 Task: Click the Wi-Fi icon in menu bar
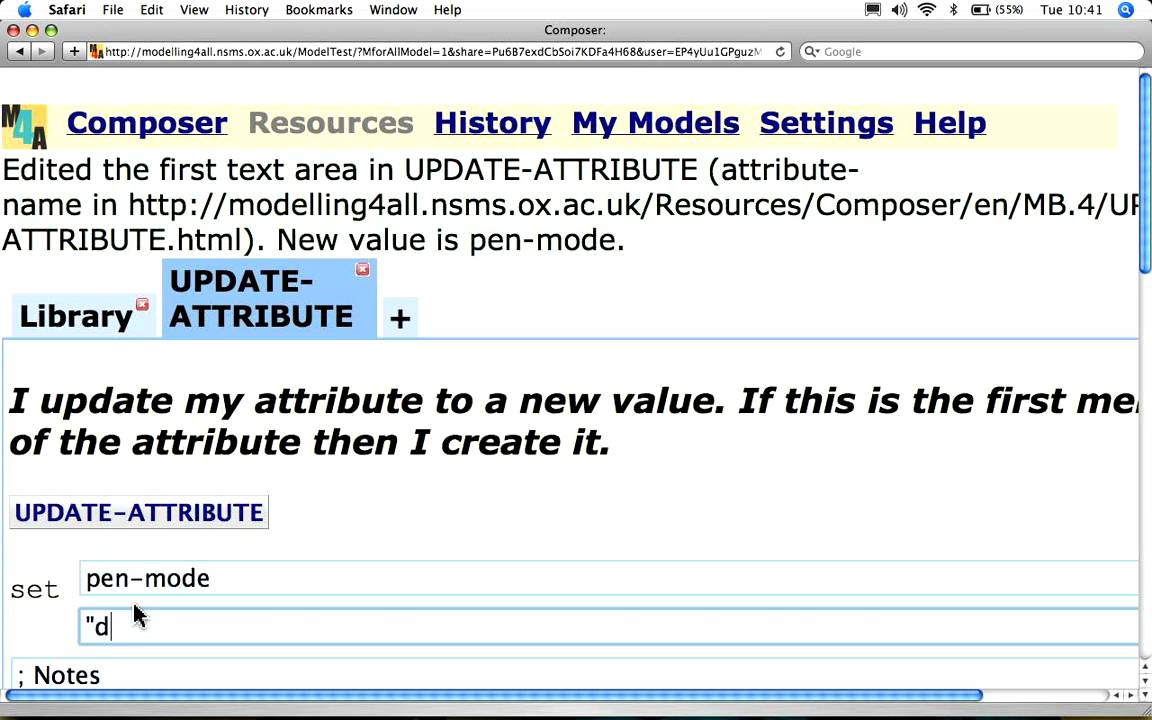[927, 10]
